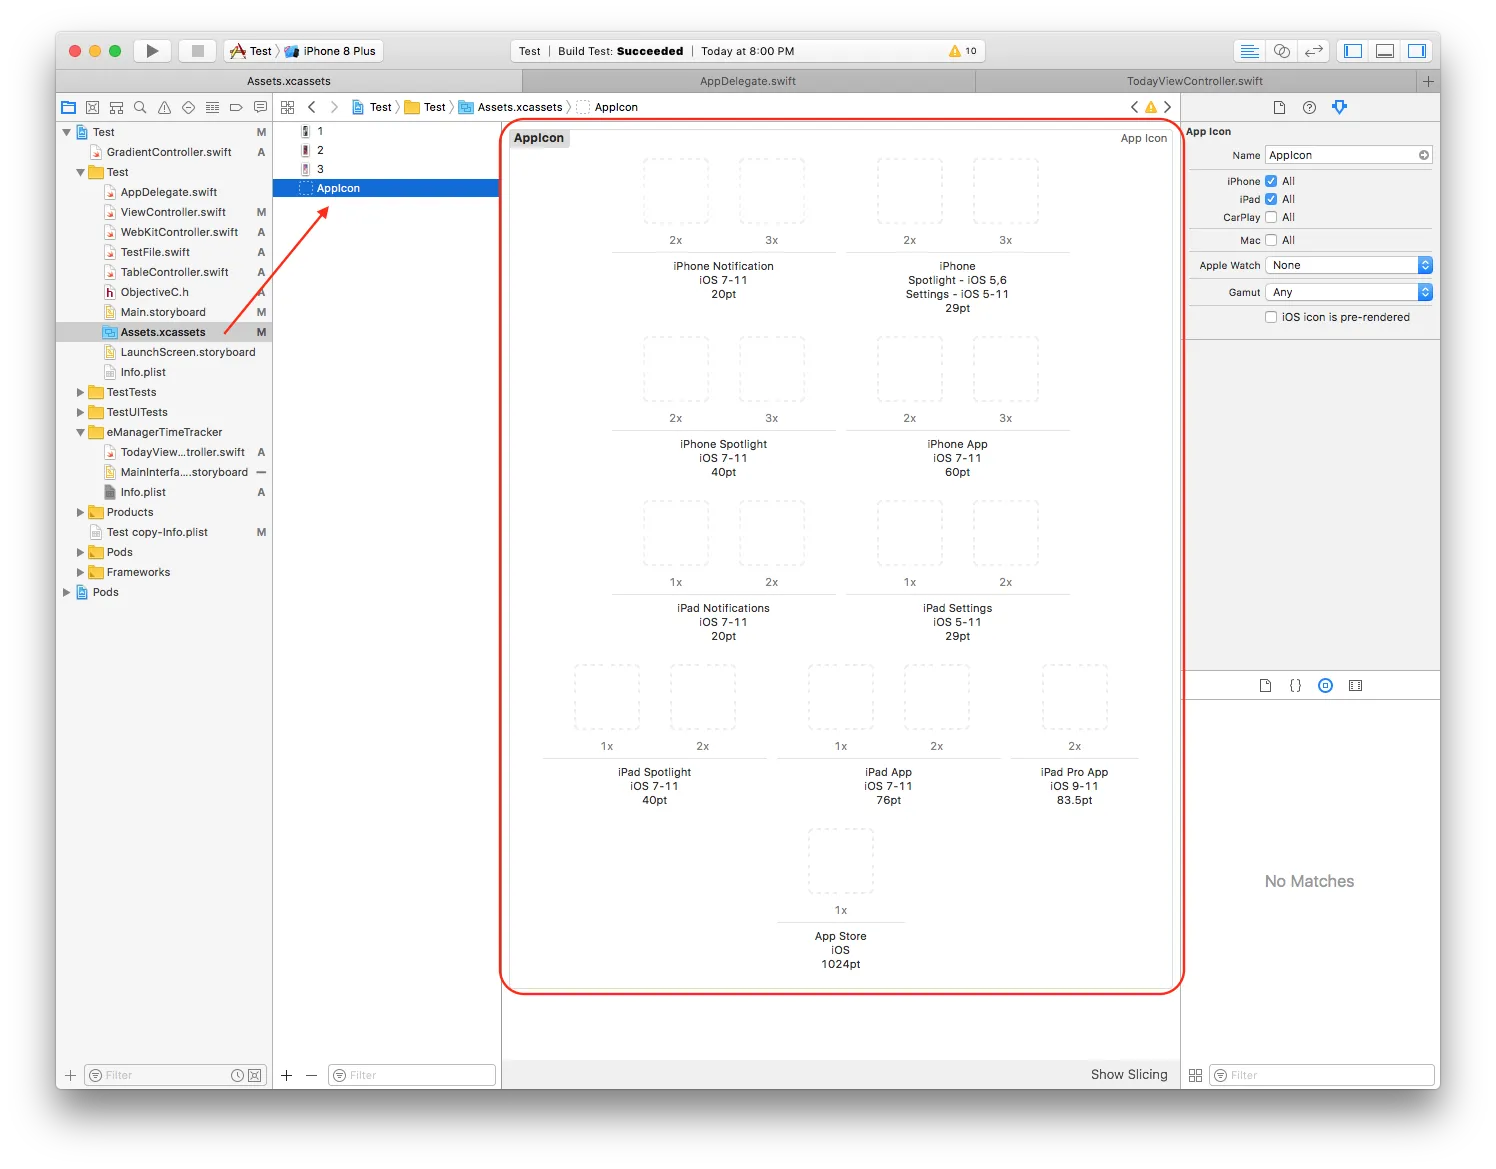Open the Test scheme selector
Viewport: 1496px width, 1169px height.
coord(251,51)
